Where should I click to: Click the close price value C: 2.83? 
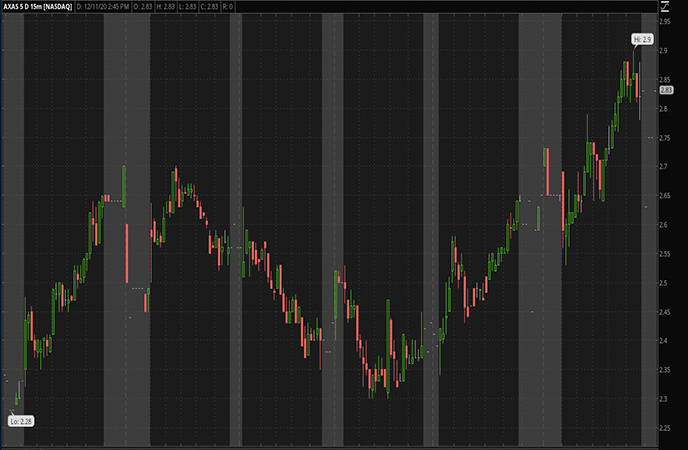(x=209, y=7)
